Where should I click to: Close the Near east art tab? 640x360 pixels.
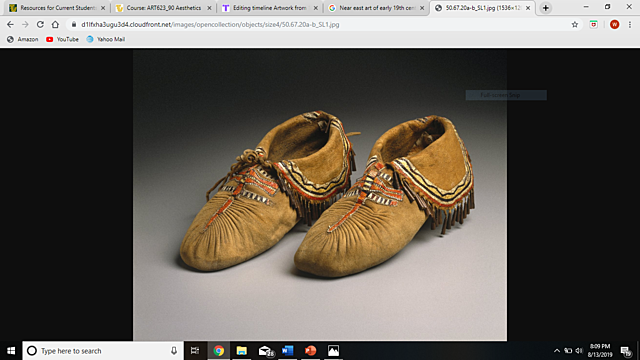(x=422, y=8)
